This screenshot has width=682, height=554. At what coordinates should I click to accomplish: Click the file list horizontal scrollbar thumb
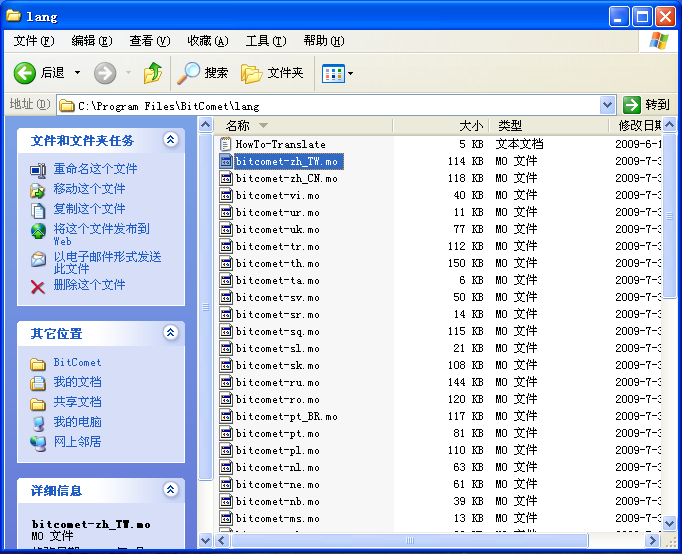(x=409, y=541)
